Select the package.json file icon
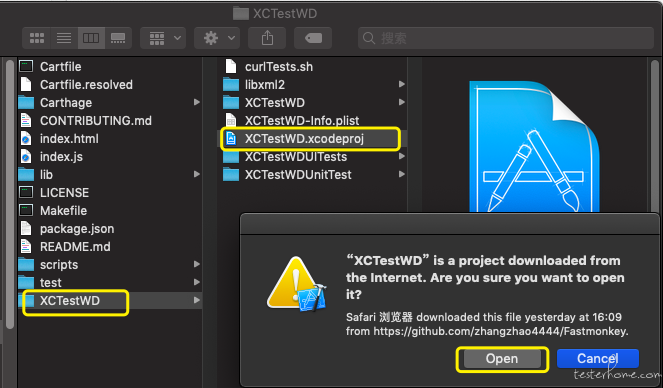Viewport: 663px width, 388px height. point(26,228)
